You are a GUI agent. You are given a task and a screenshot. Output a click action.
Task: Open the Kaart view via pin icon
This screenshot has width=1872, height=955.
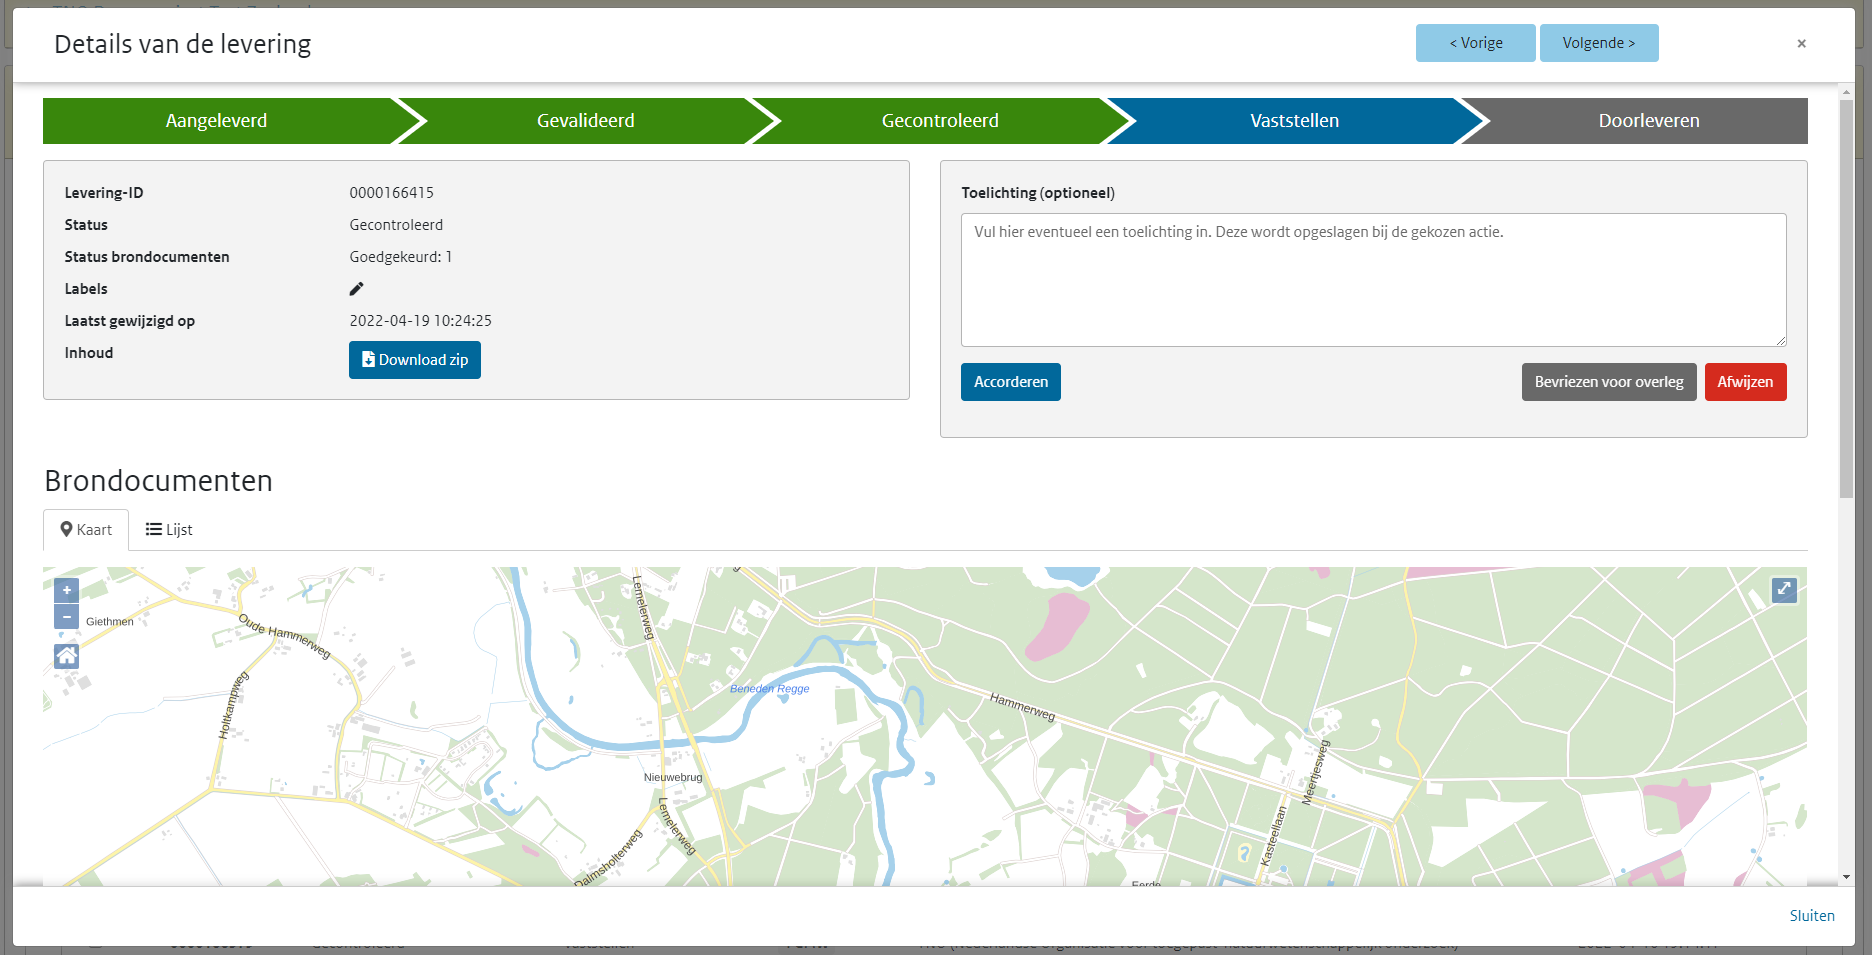click(67, 529)
